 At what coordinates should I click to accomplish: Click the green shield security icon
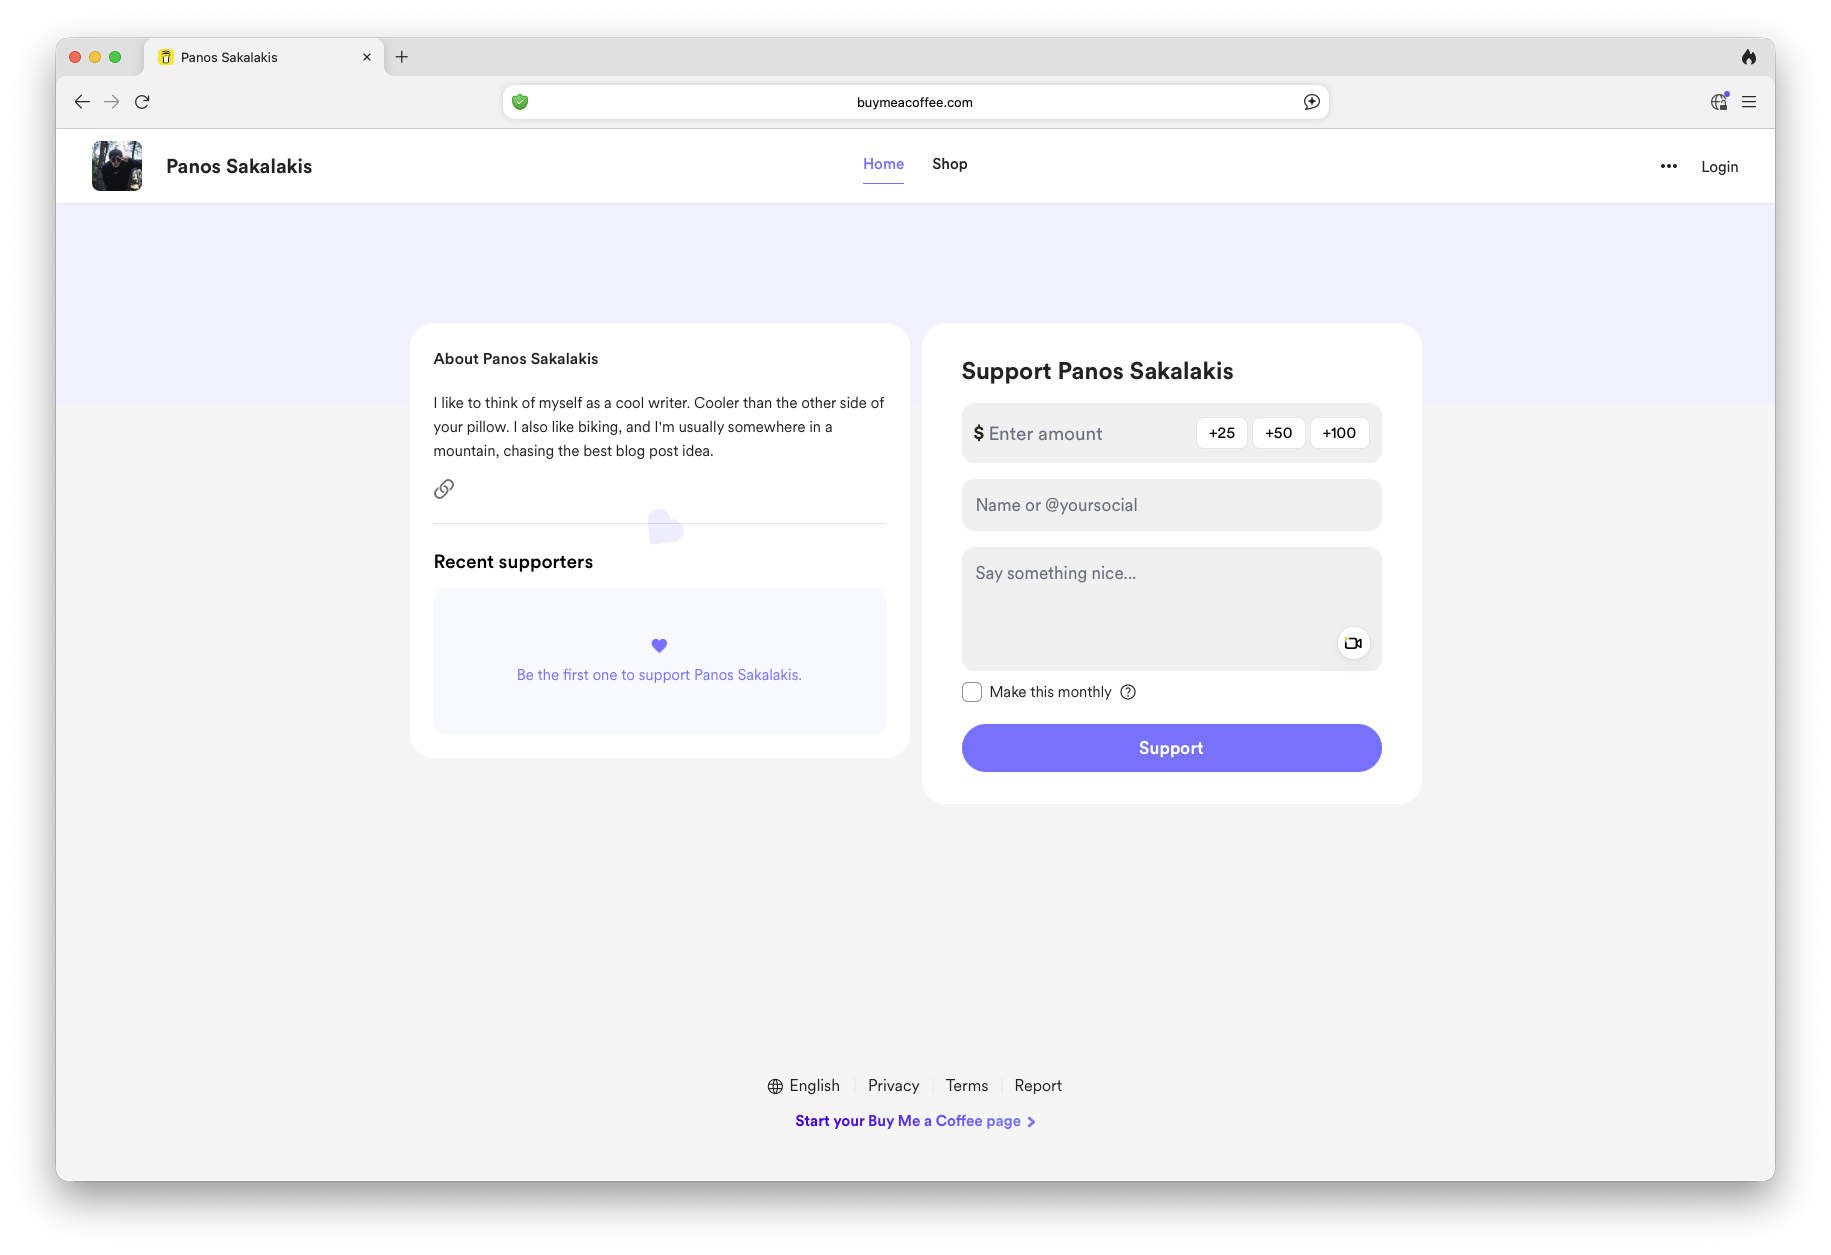click(520, 102)
